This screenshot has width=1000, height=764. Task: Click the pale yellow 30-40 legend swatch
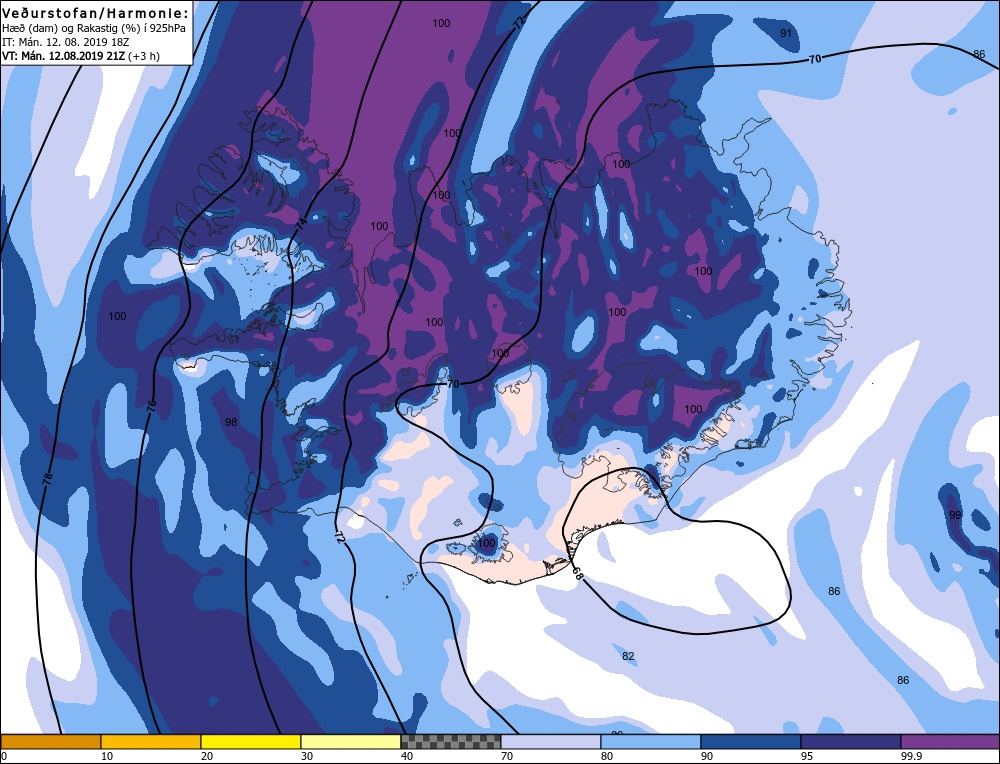click(351, 741)
